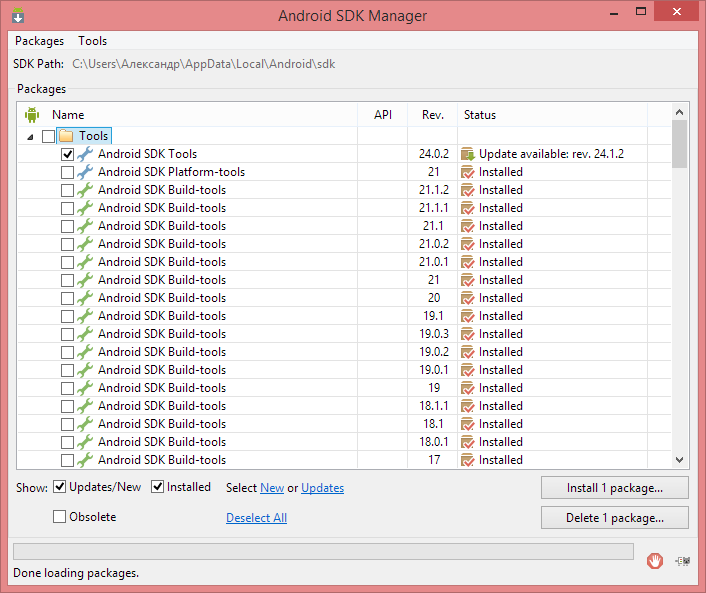Click green wrench icon for Build-tools 20
This screenshot has height=593, width=706.
point(85,298)
